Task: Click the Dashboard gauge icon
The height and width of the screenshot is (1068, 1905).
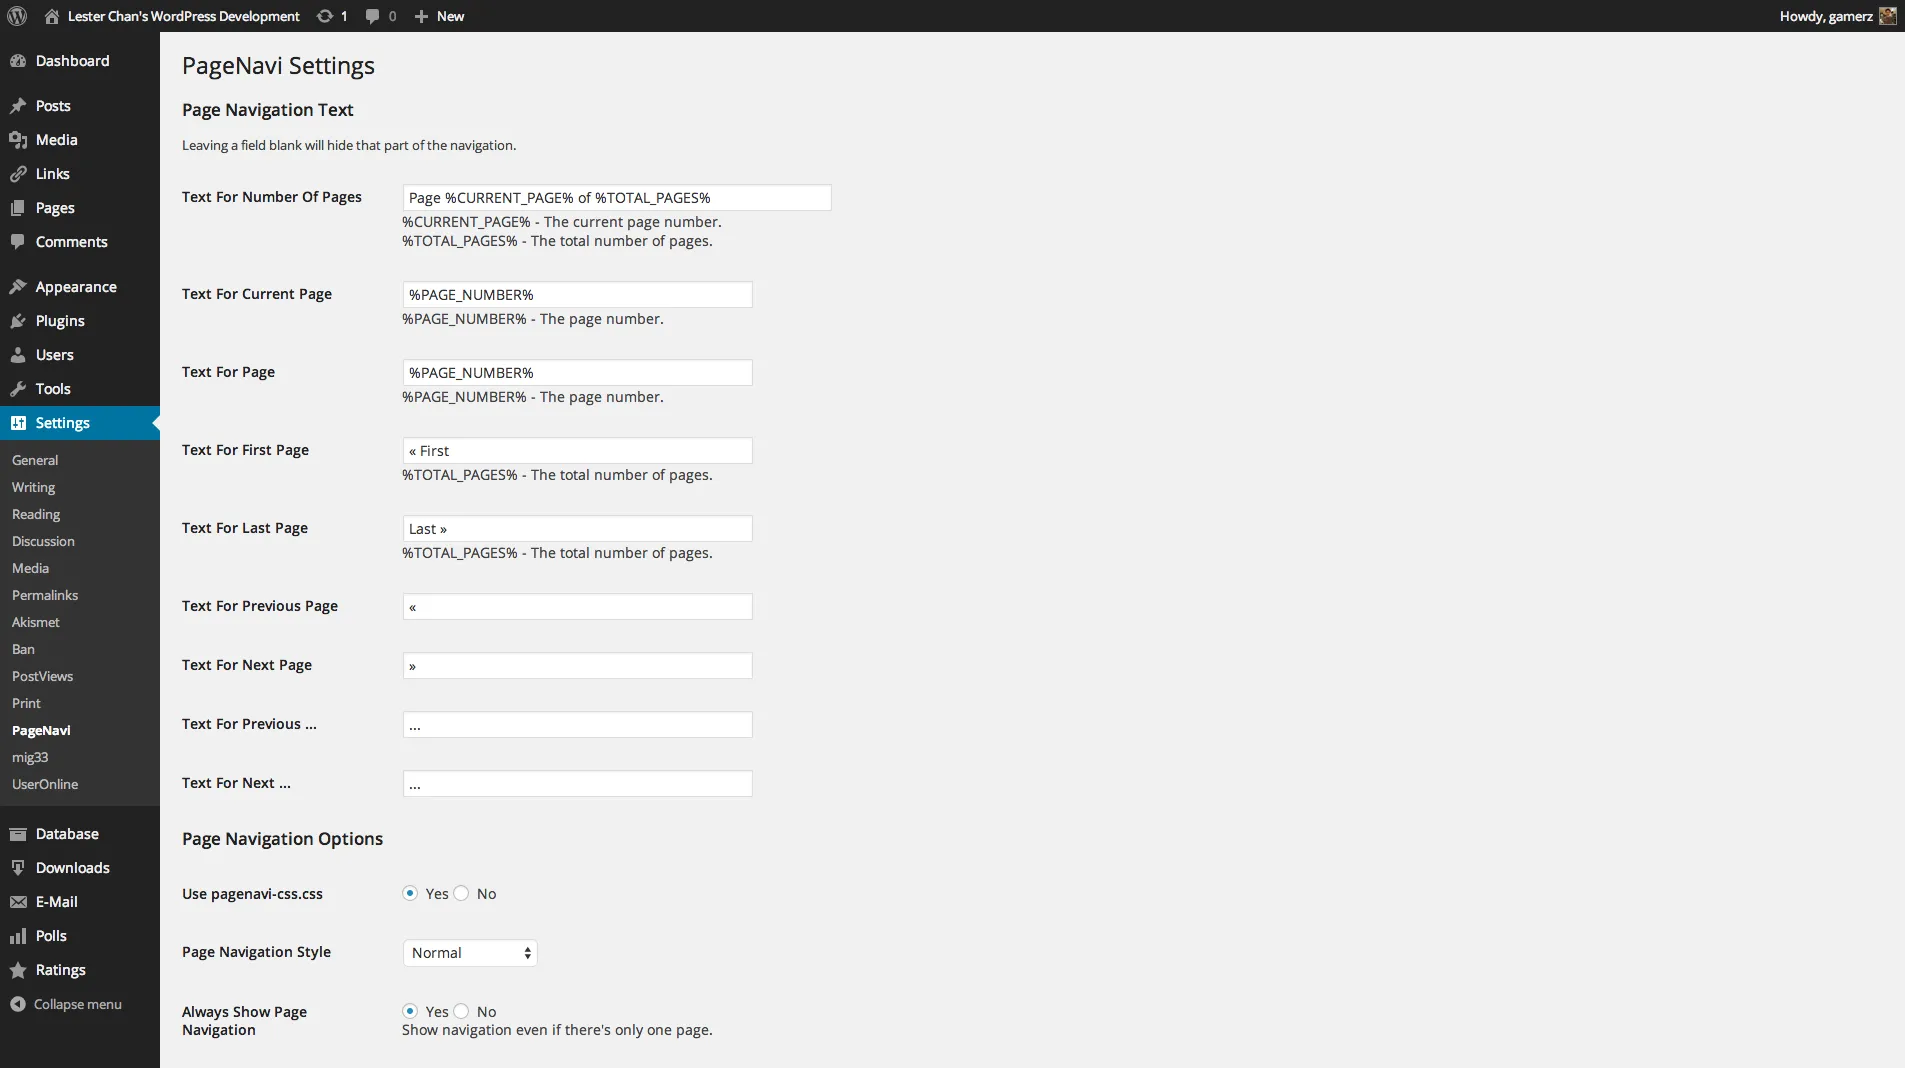Action: [x=18, y=61]
